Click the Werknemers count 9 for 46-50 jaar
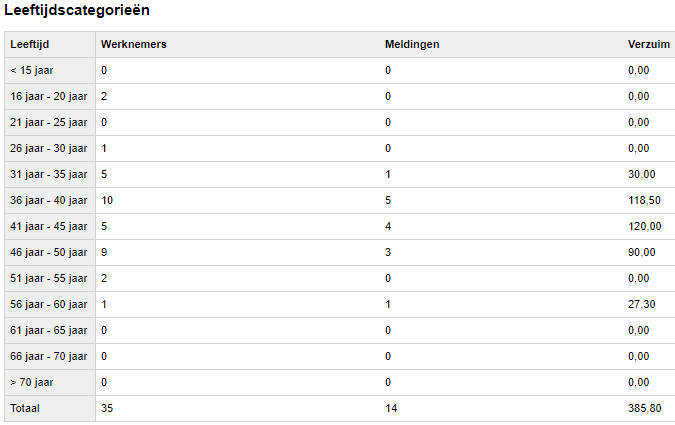This screenshot has height=425, width=675. click(104, 252)
